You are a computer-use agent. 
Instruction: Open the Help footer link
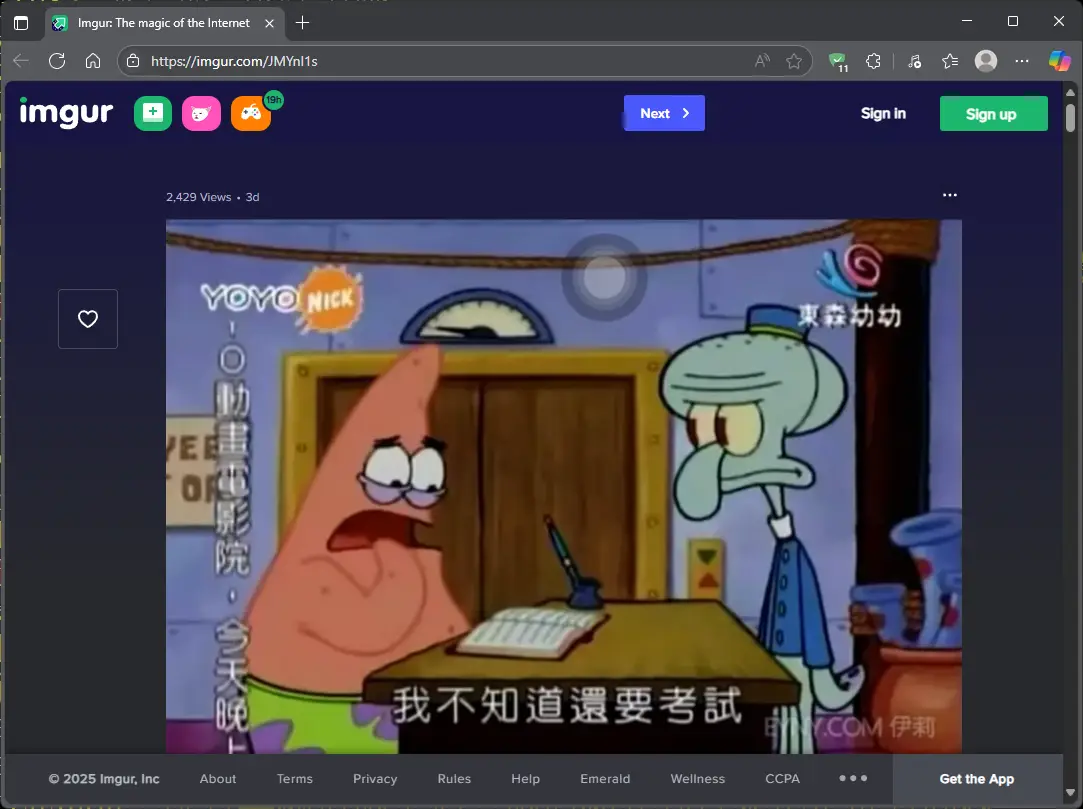click(x=525, y=779)
